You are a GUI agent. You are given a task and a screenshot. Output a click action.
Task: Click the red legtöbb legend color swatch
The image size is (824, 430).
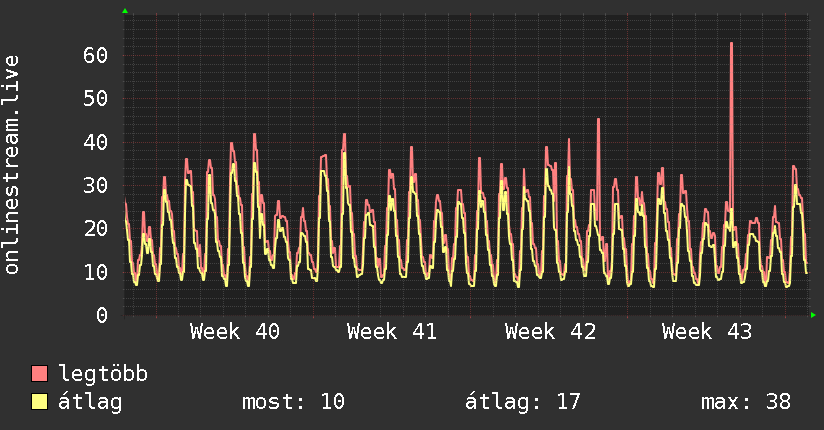39,373
